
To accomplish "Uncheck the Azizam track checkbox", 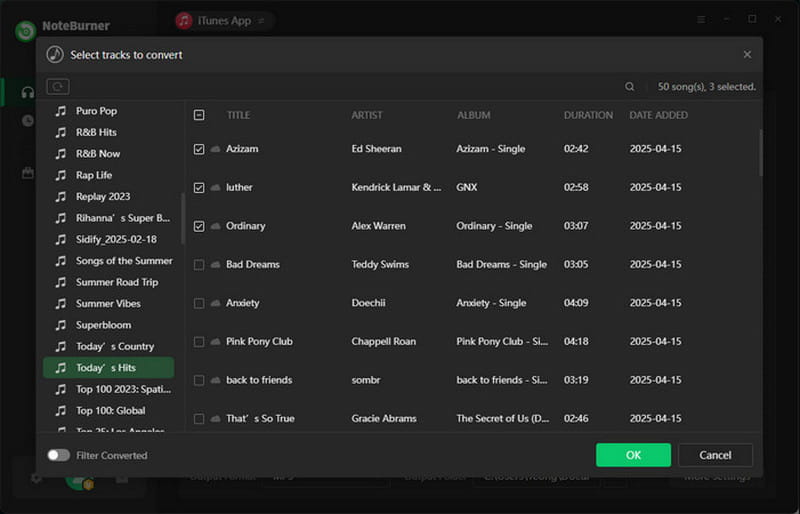I will coord(199,149).
